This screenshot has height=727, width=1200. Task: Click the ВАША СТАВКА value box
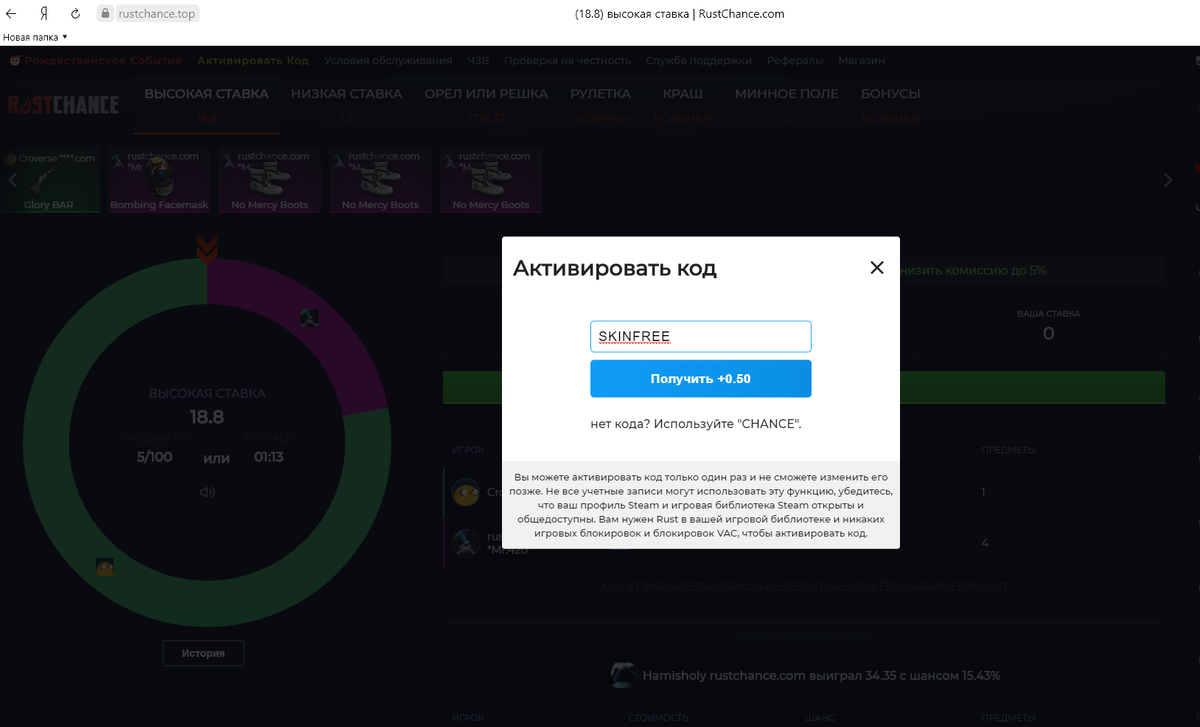(1048, 326)
